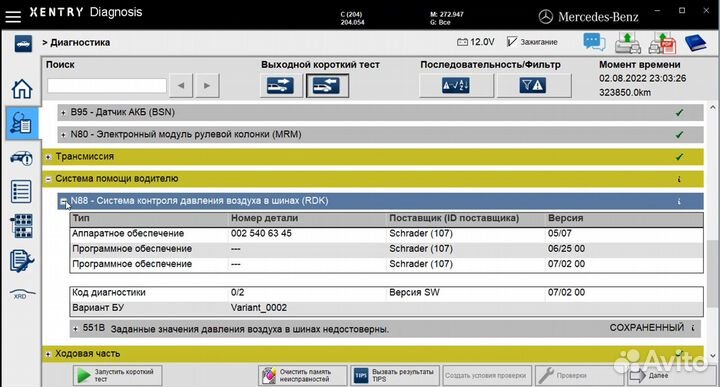Expand the N80 рулевой колонки row
Image resolution: width=720 pixels, height=387 pixels.
[x=63, y=135]
